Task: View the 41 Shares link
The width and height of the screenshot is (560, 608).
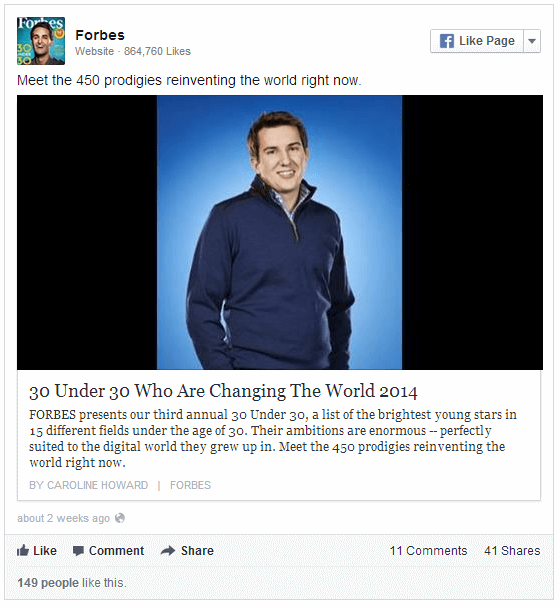Action: pos(512,551)
